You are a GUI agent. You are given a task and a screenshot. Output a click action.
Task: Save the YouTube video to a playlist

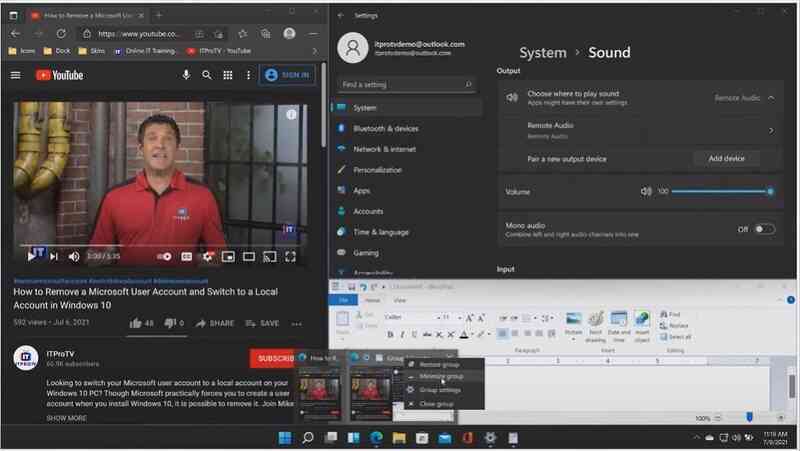tap(262, 323)
